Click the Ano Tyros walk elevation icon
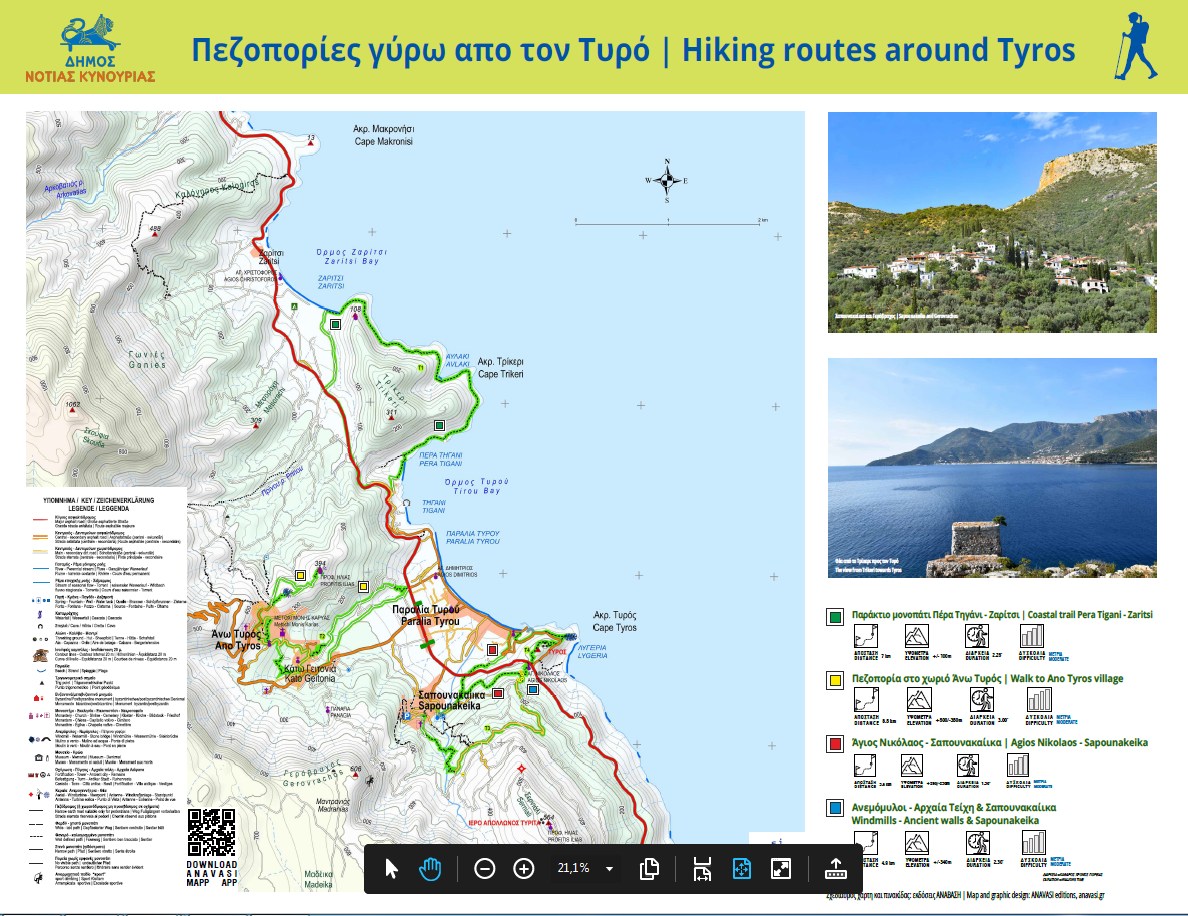Screen dimensions: 1188x916 (919, 700)
